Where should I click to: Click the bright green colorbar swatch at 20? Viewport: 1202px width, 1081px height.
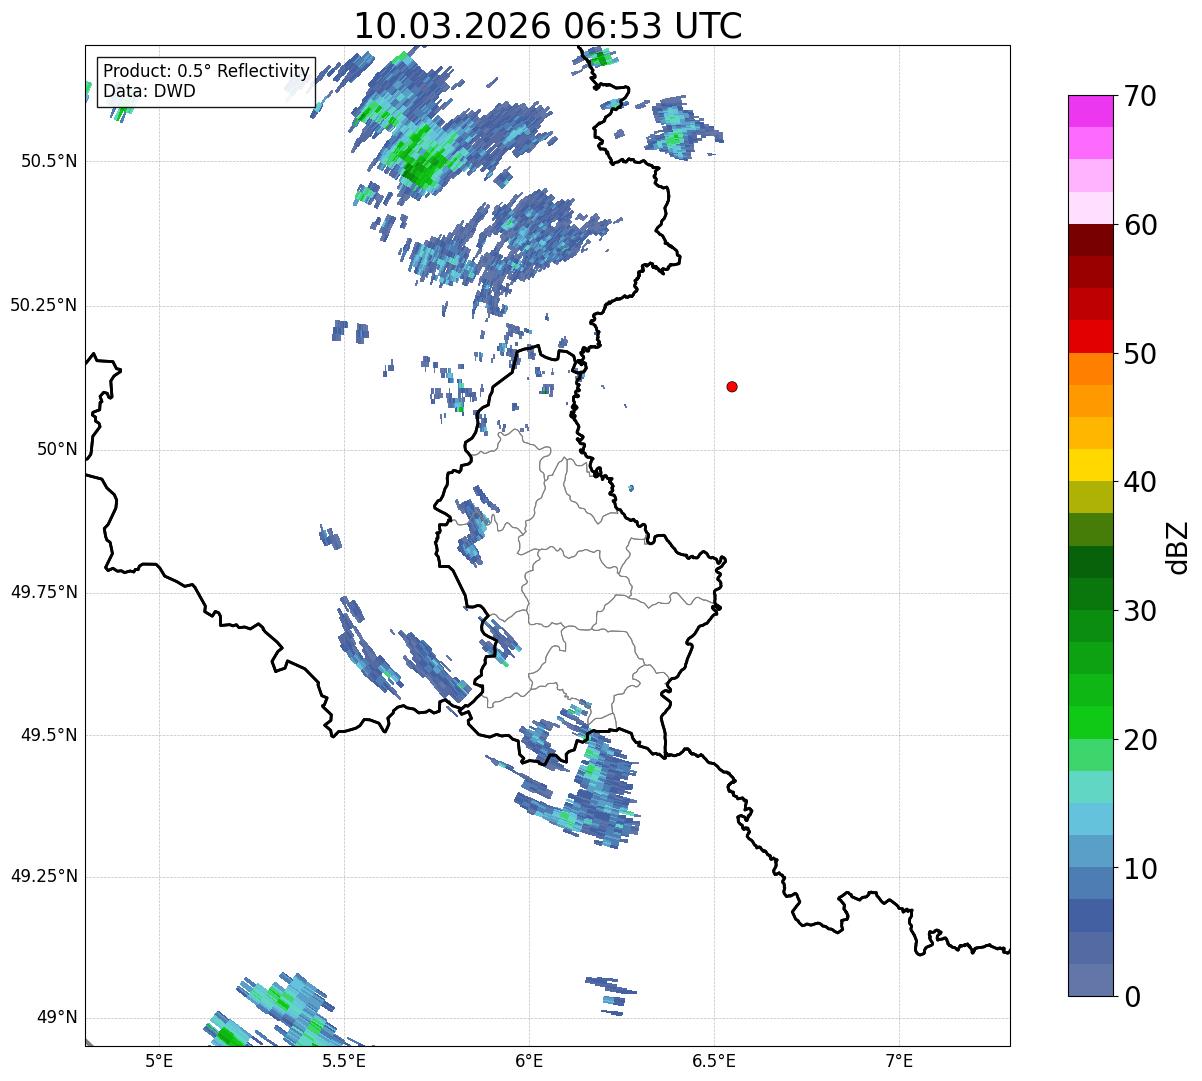click(x=1090, y=722)
